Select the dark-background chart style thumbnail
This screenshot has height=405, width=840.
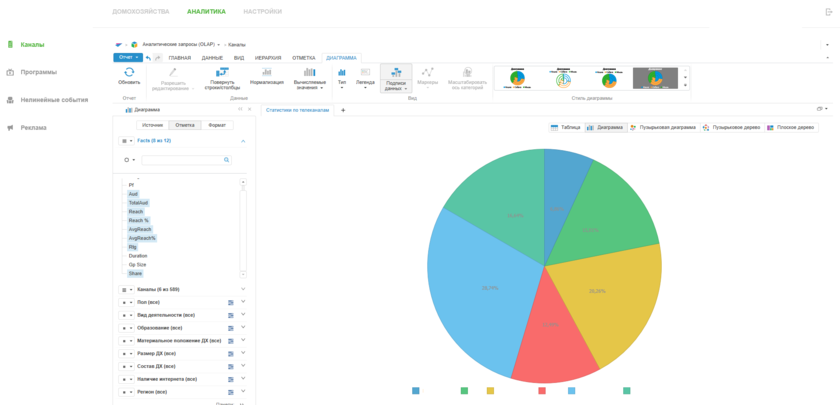pos(655,78)
